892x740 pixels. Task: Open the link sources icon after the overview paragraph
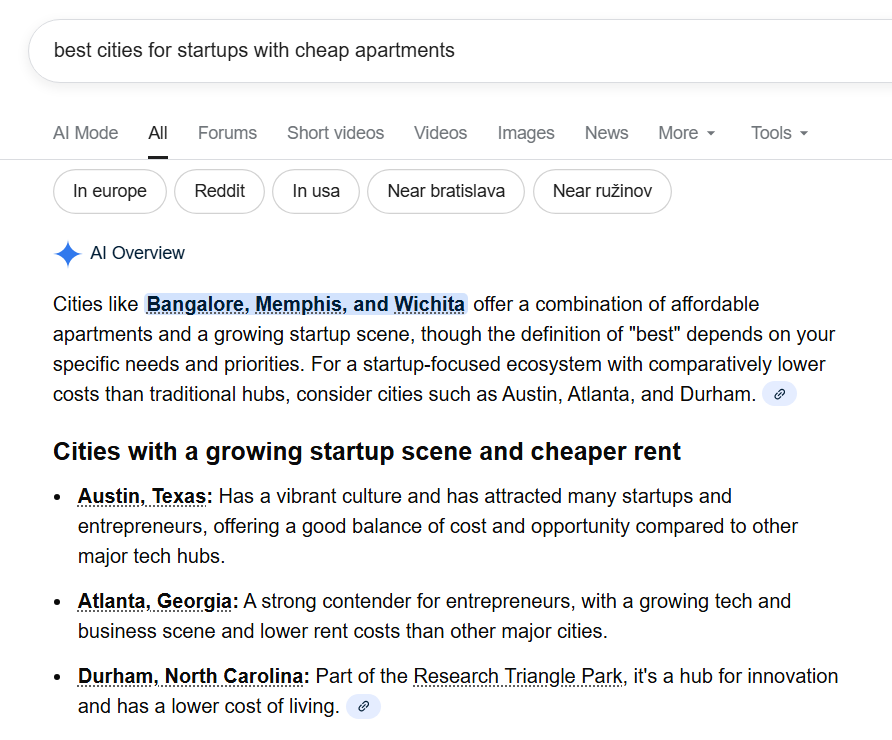pyautogui.click(x=779, y=393)
